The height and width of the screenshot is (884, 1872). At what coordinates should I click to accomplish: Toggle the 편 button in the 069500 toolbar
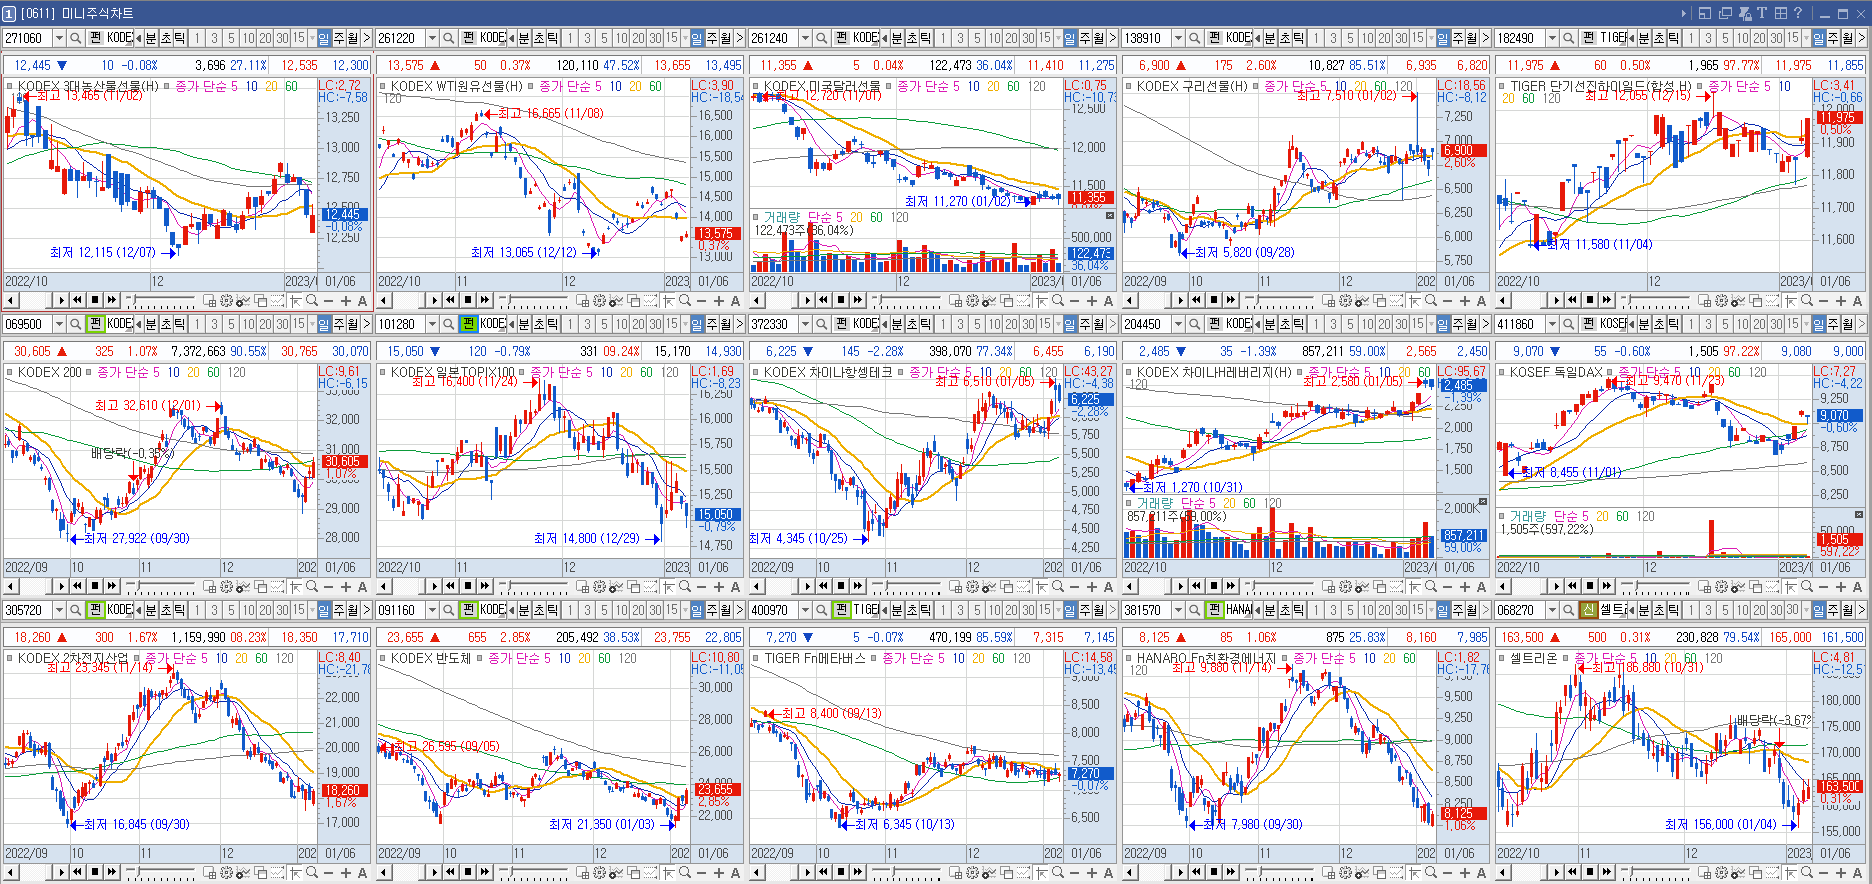pyautogui.click(x=95, y=324)
